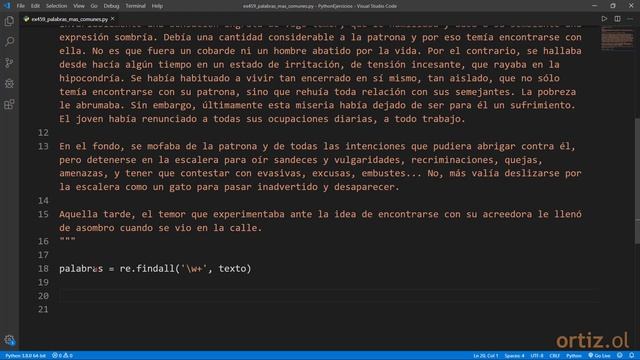Open the Explorer view in activity bar
This screenshot has width=640, height=360.
[9, 21]
